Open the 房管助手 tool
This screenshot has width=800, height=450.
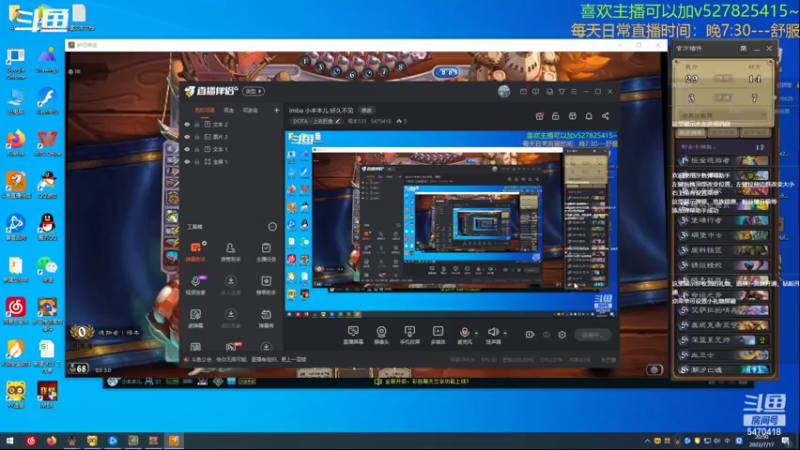pyautogui.click(x=231, y=252)
